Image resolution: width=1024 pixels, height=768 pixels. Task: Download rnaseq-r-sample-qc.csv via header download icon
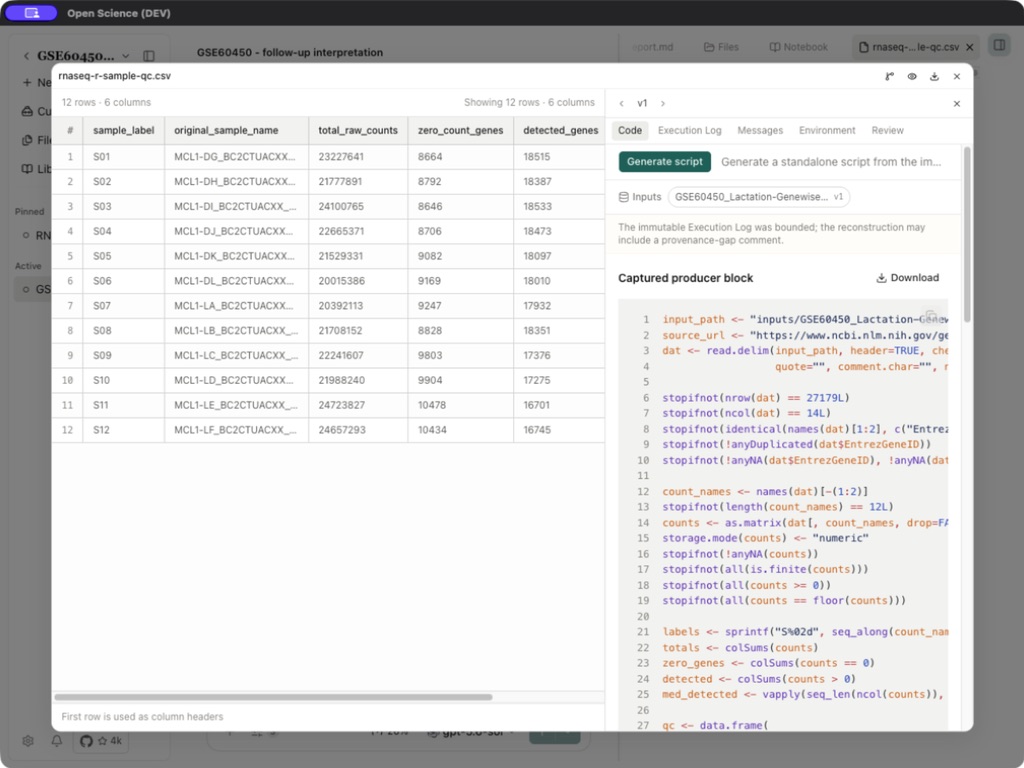(x=935, y=76)
